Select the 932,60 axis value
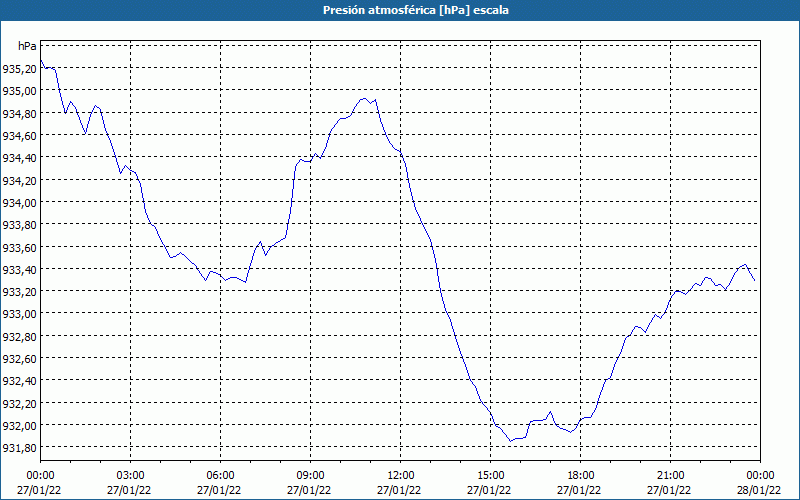Viewport: 800px width, 500px height. point(19,359)
